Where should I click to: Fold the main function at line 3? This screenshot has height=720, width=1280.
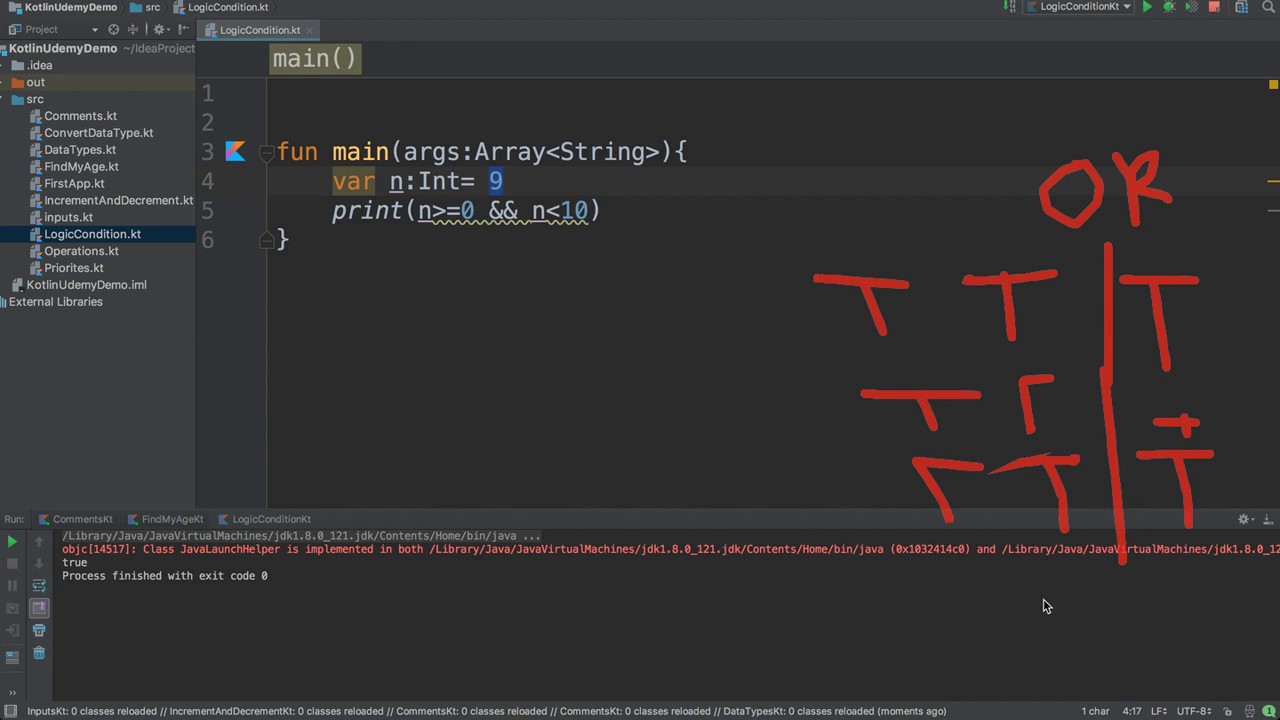(266, 152)
